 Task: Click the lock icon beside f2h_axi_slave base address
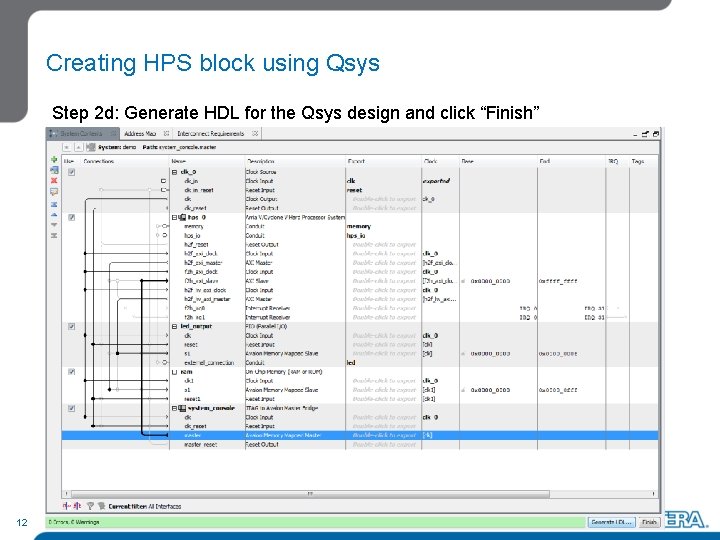point(463,281)
